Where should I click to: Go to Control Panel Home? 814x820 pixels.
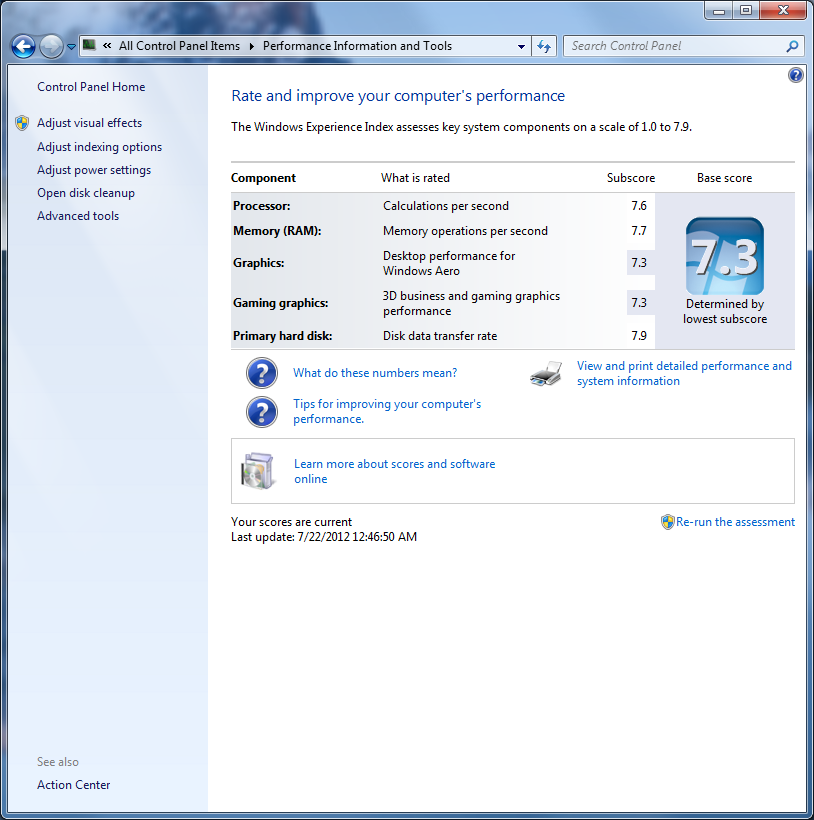tap(91, 87)
